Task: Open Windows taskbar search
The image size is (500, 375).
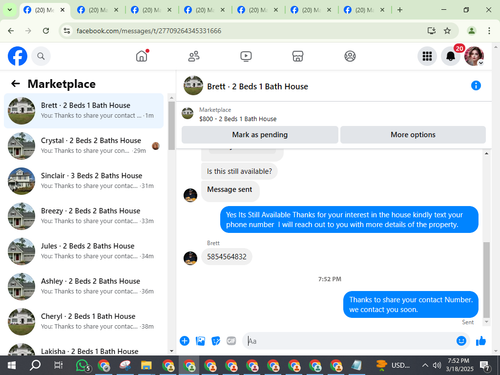Action: coord(35,366)
